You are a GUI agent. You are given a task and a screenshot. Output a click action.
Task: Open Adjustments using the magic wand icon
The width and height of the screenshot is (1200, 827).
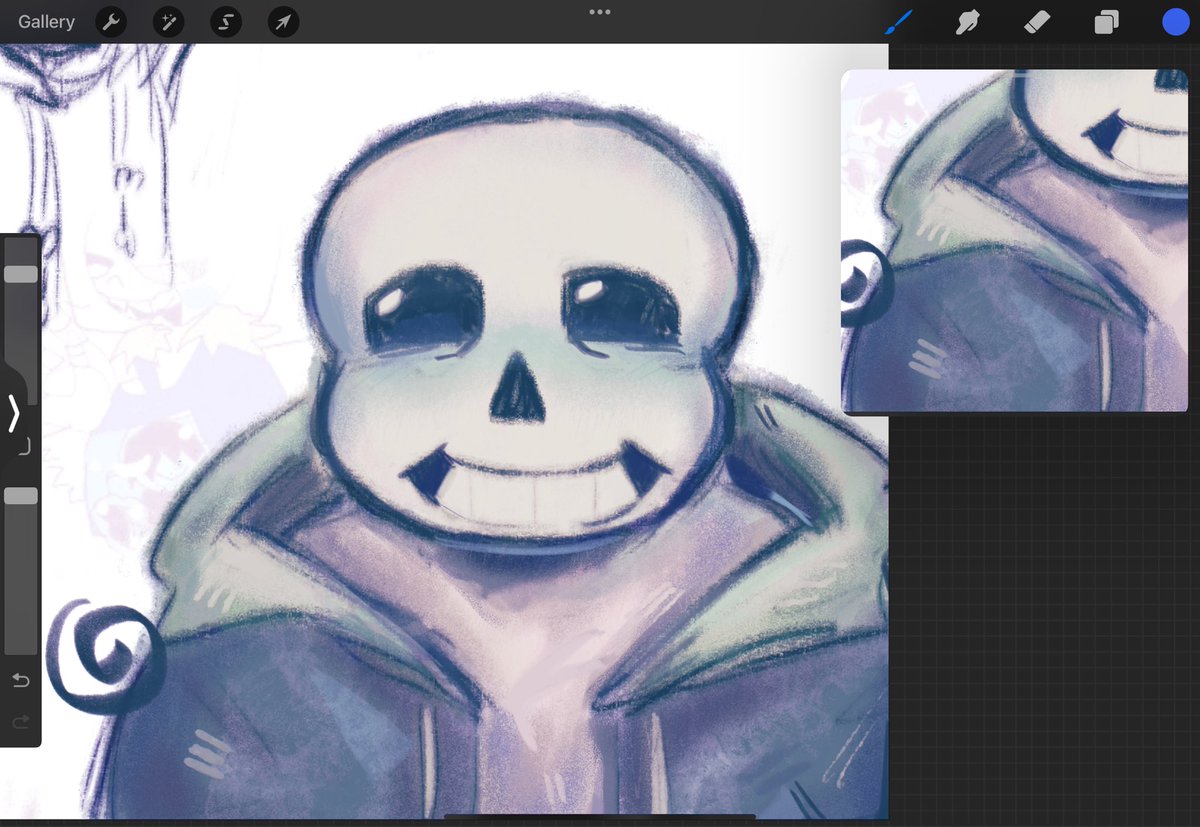click(168, 21)
